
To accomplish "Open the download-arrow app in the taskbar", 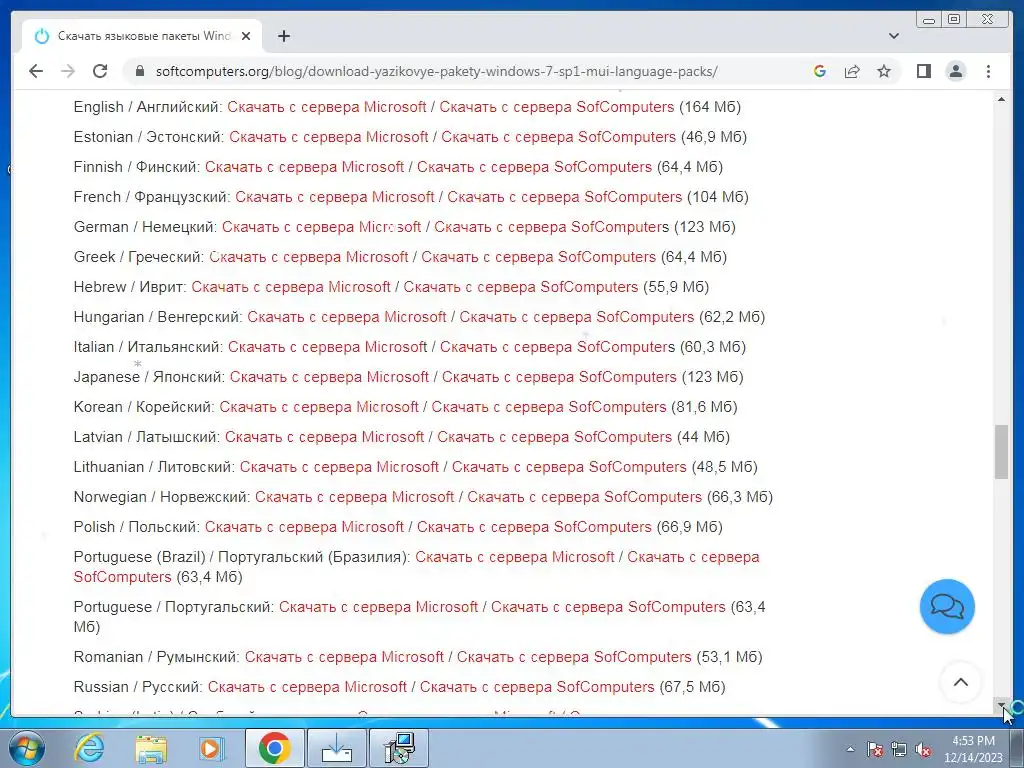I will click(x=337, y=748).
